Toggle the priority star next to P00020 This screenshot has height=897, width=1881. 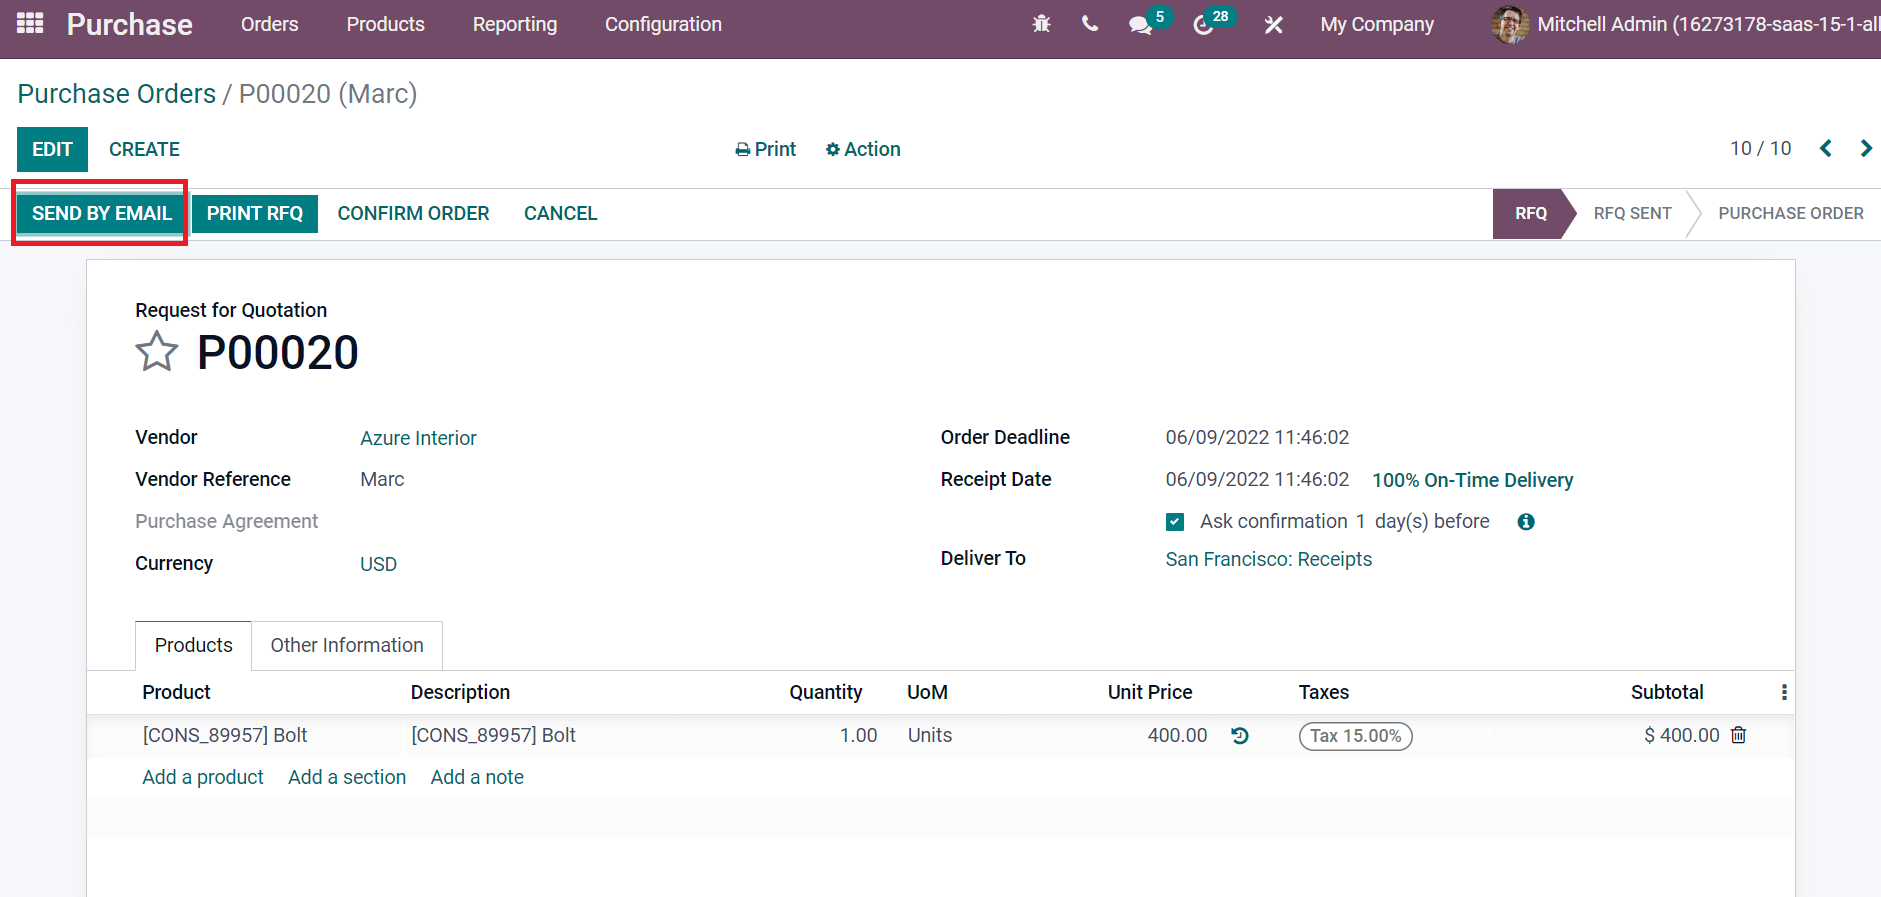(x=157, y=352)
